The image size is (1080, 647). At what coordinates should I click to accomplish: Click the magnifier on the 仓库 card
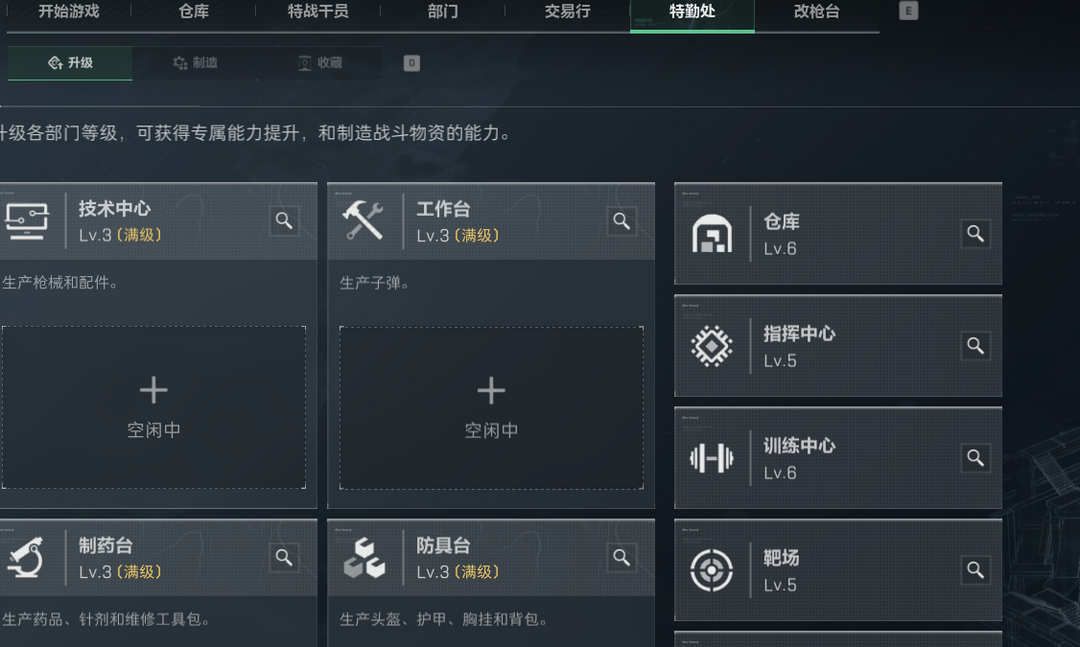pos(975,234)
